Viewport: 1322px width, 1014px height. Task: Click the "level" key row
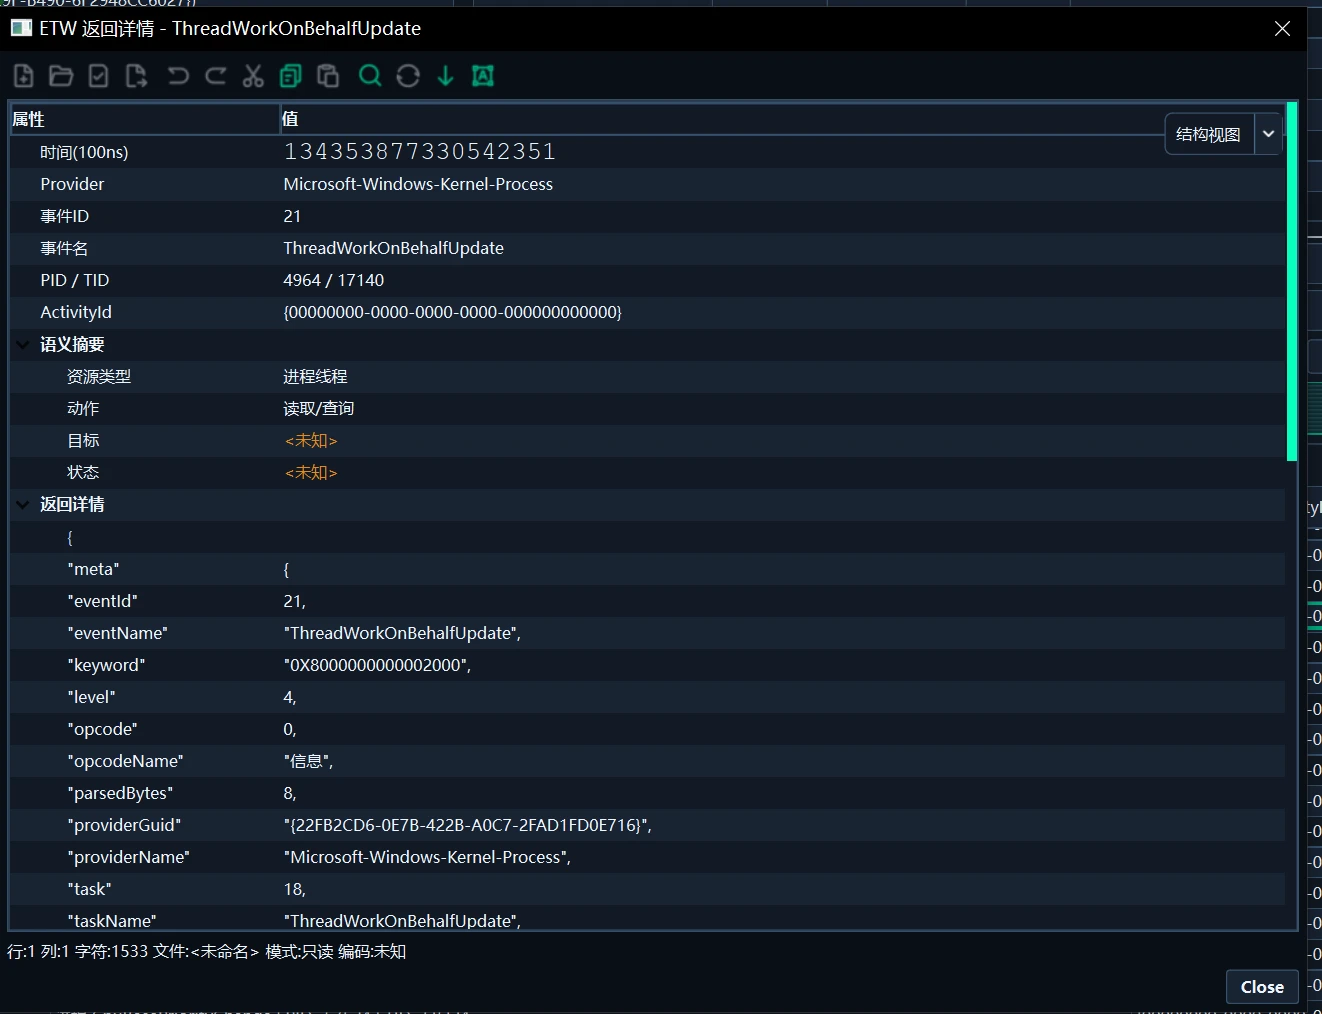pyautogui.click(x=647, y=697)
